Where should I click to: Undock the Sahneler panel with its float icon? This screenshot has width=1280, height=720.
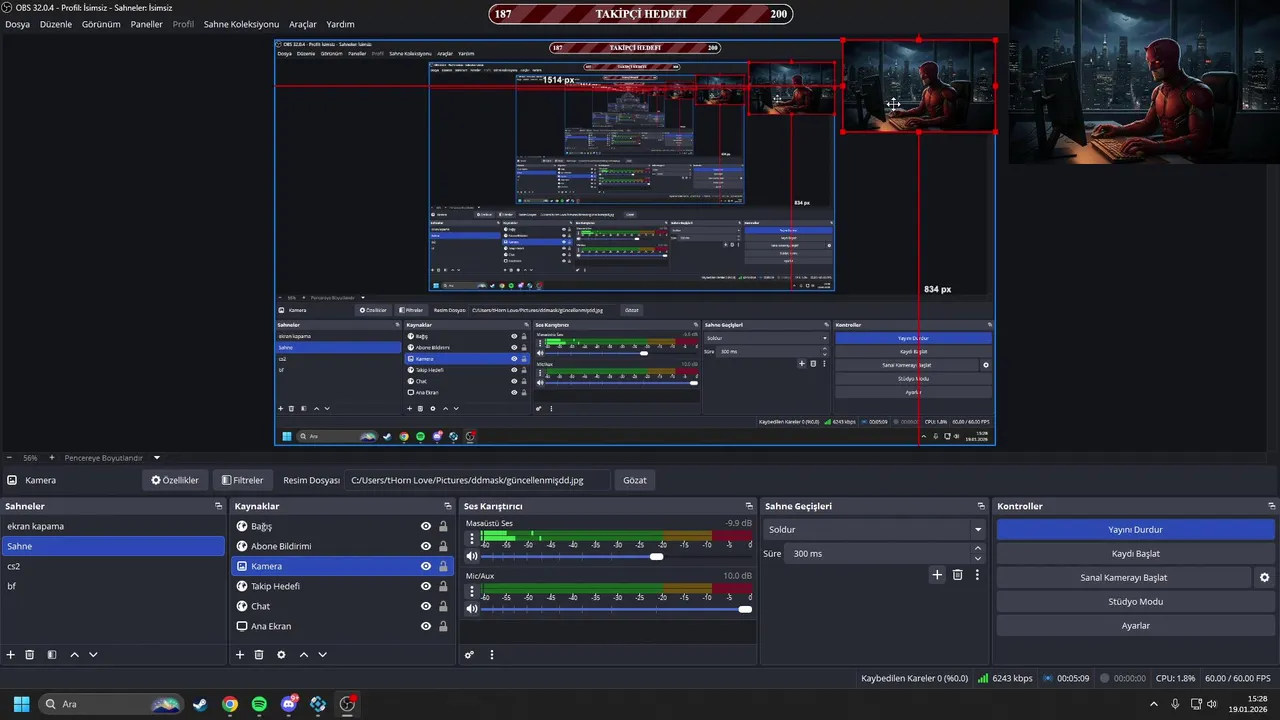218,506
